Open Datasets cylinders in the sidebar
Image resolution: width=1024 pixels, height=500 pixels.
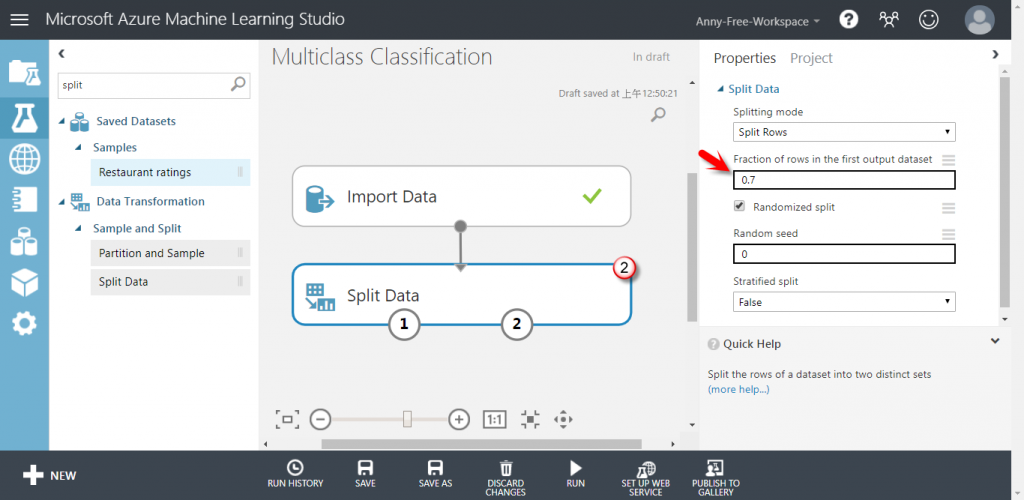[24, 242]
